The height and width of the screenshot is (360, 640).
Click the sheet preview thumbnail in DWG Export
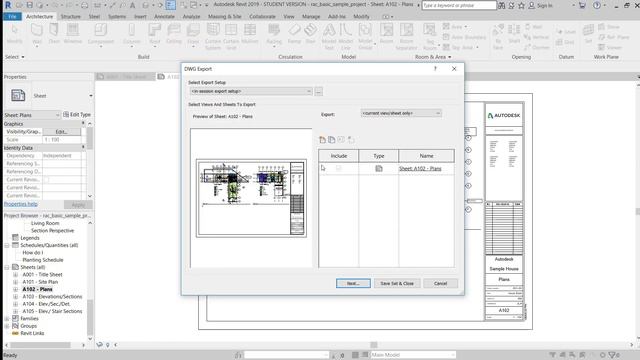pos(251,198)
